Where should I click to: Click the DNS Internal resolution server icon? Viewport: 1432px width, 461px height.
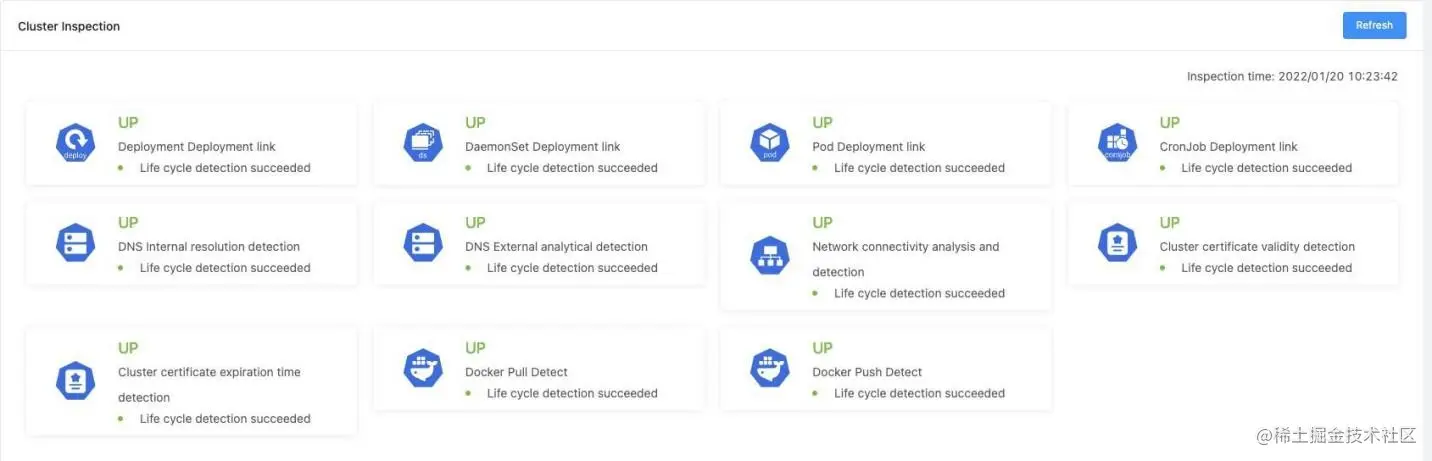coord(75,243)
